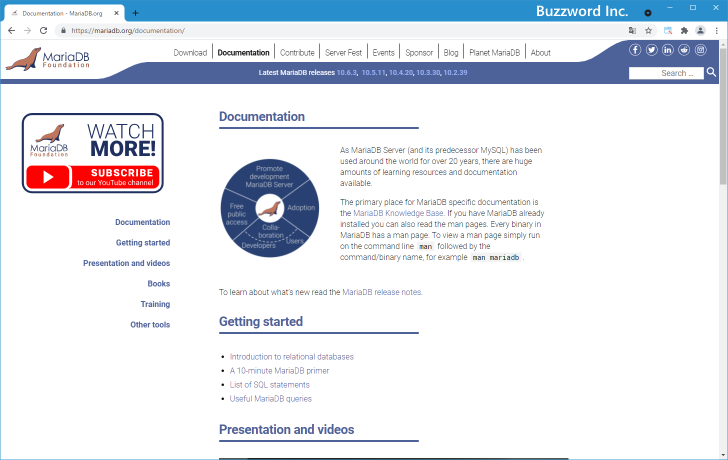Open the Chrome profile avatar menu

click(701, 31)
